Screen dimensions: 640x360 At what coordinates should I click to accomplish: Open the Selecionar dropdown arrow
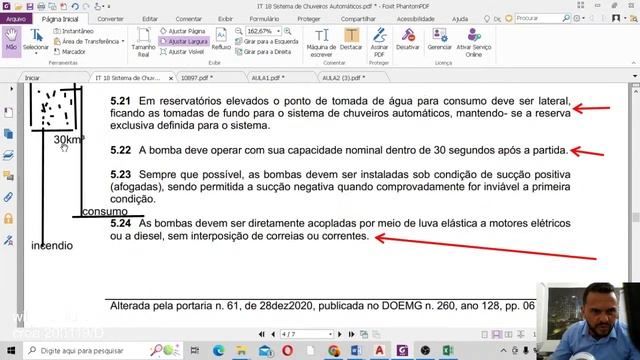36,53
